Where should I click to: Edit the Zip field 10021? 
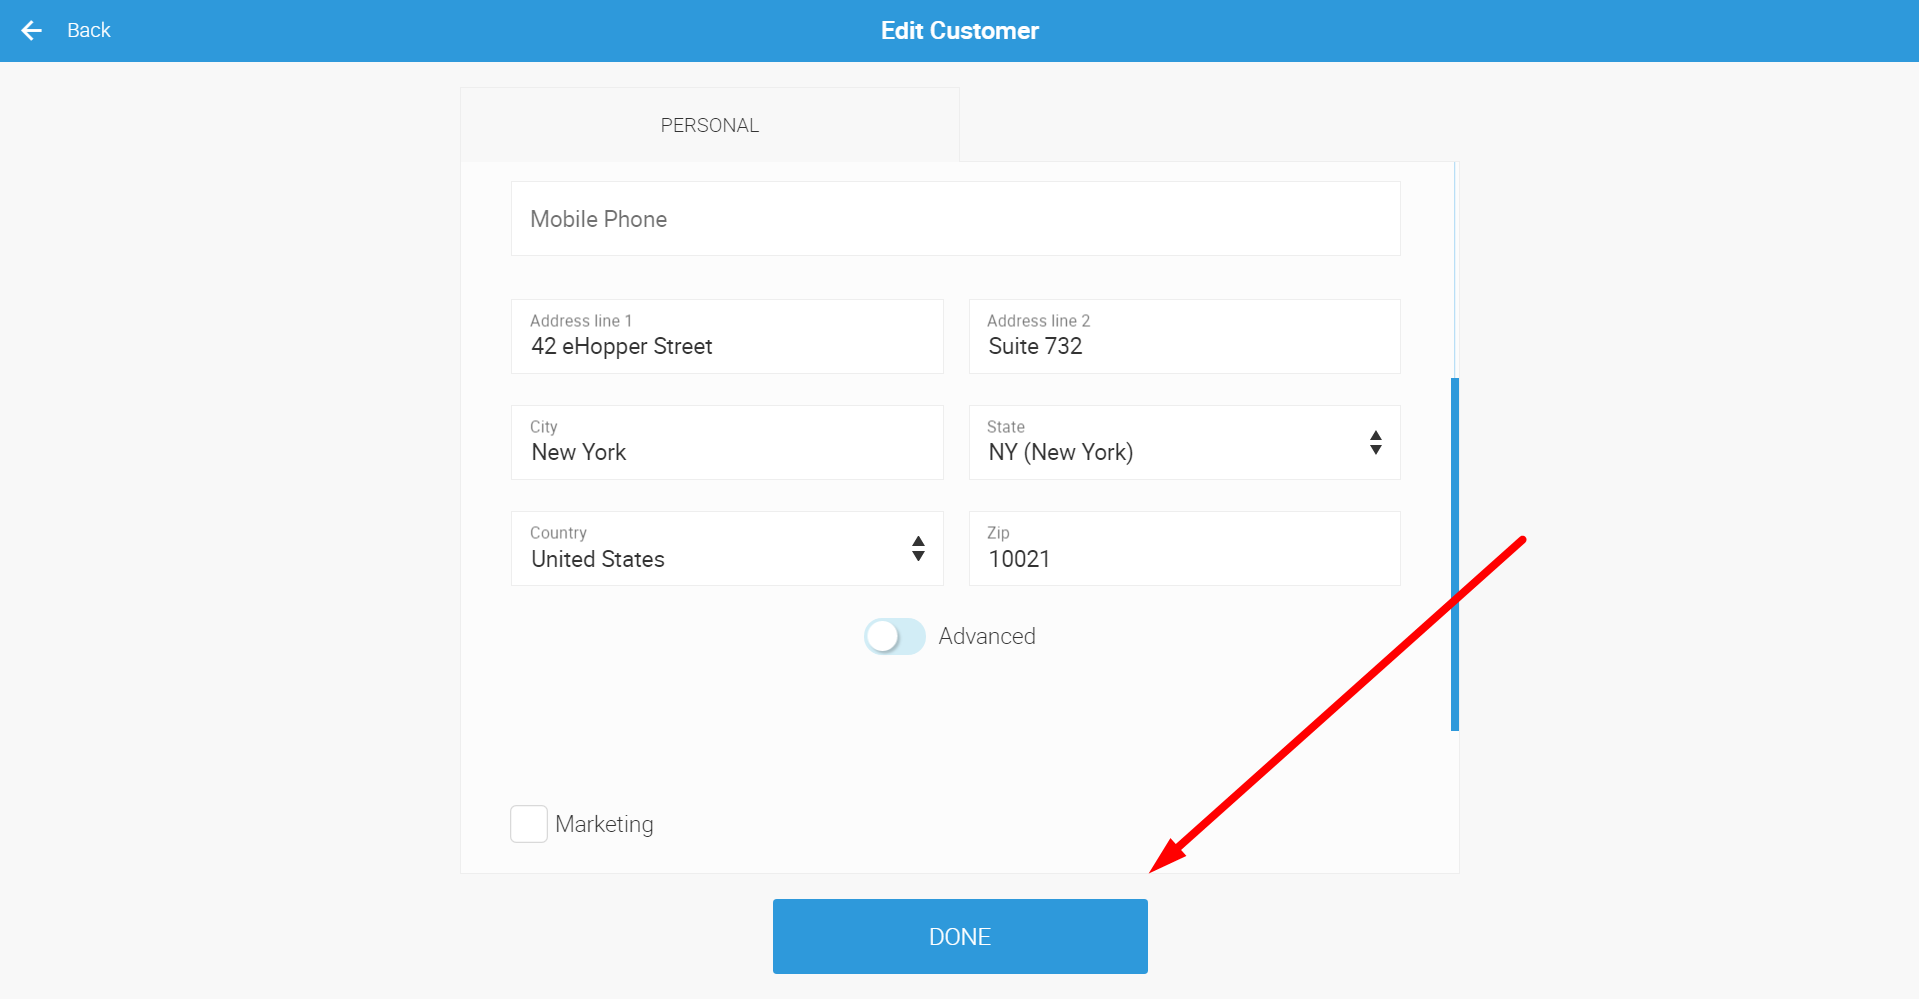1184,548
